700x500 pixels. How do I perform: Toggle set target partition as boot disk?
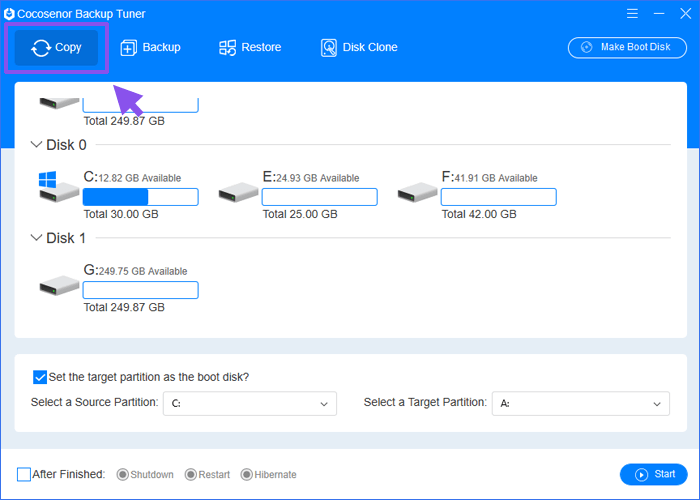(40, 377)
